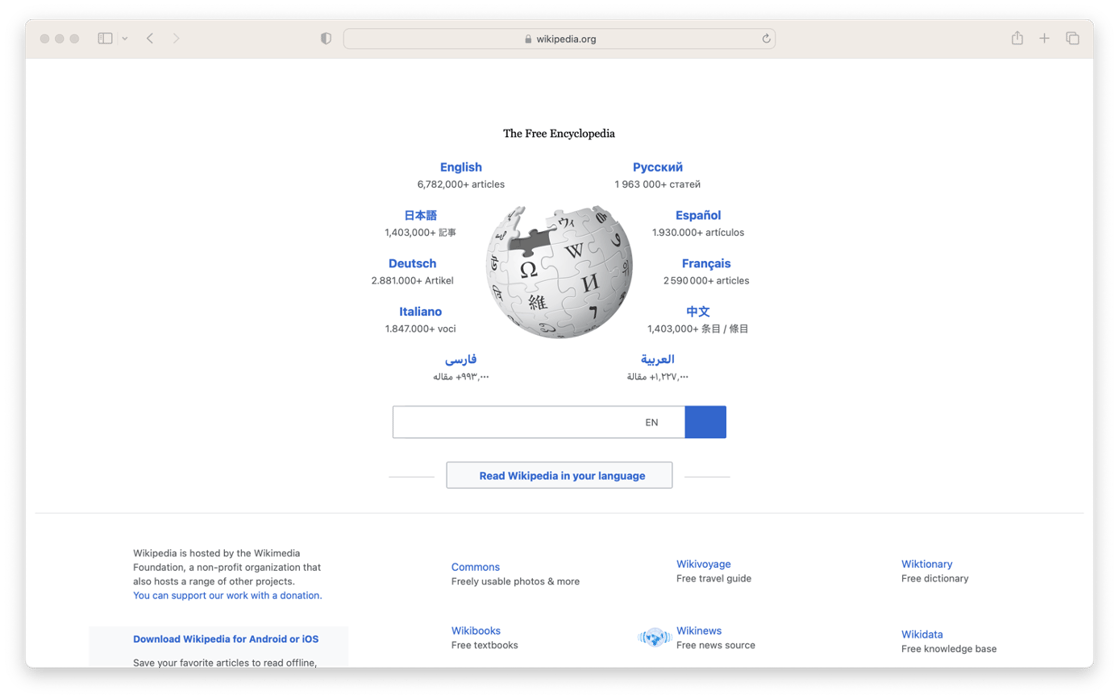Open the EN language selector dropdown

(x=651, y=422)
